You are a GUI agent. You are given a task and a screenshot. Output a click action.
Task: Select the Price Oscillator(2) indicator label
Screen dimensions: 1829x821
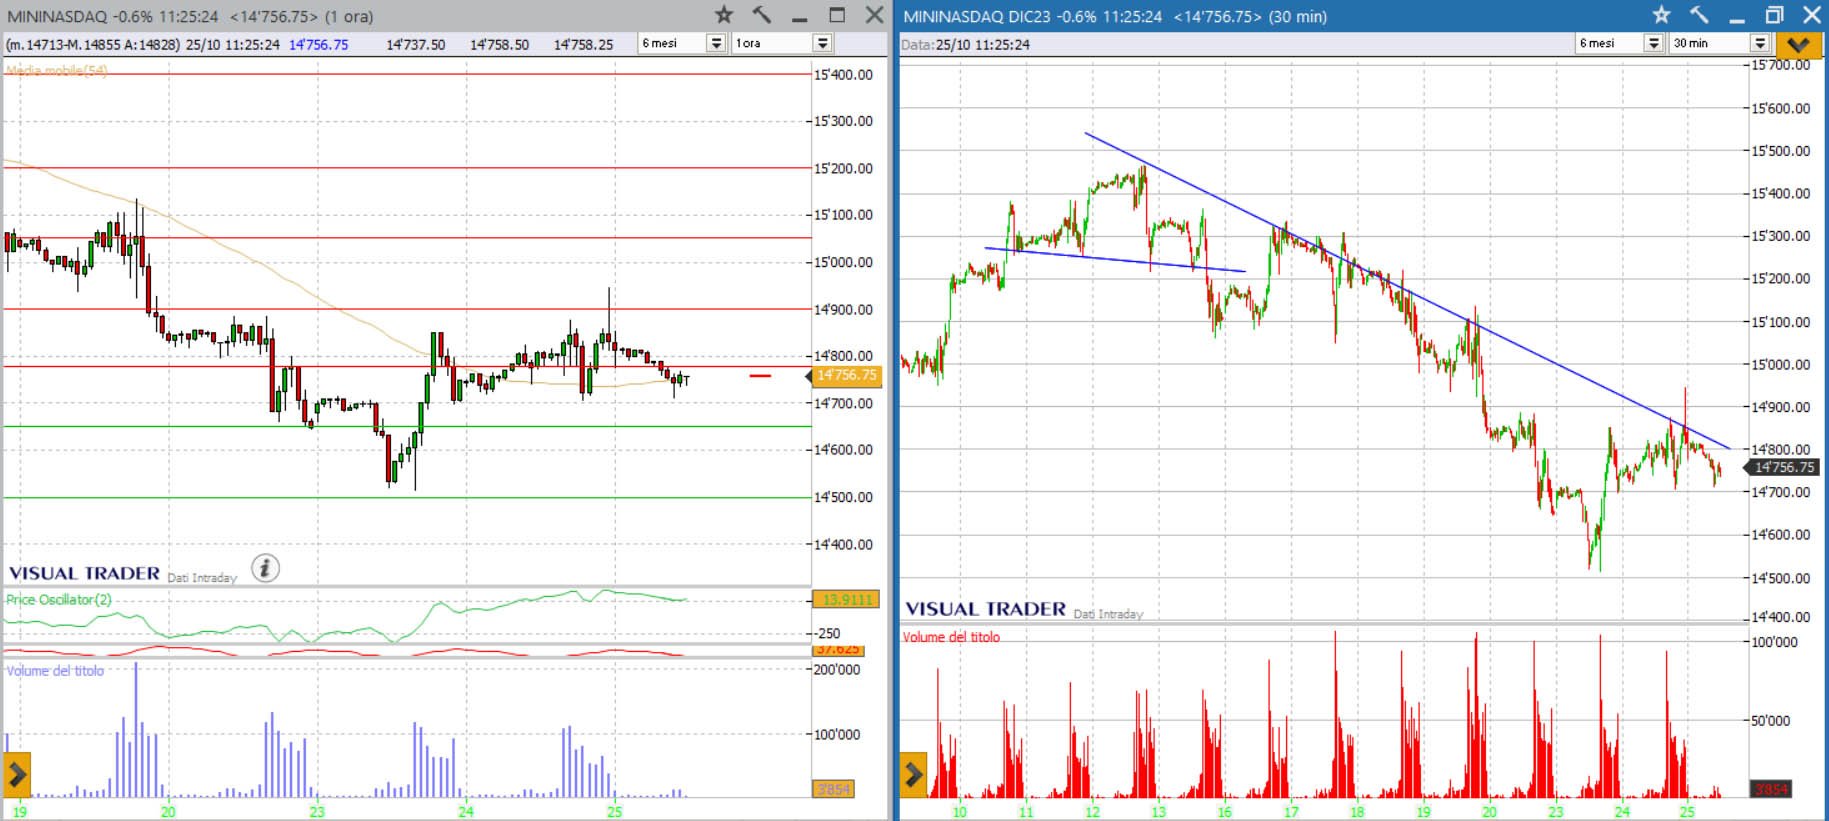click(59, 599)
